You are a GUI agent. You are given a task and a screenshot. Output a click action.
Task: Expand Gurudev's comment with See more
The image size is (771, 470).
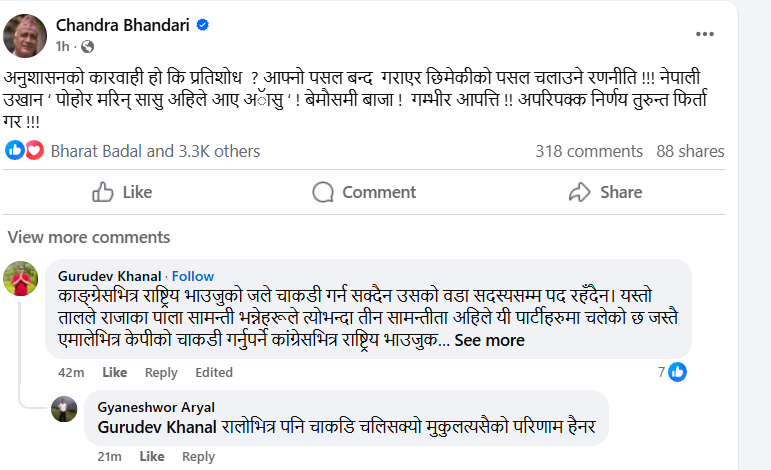point(490,340)
